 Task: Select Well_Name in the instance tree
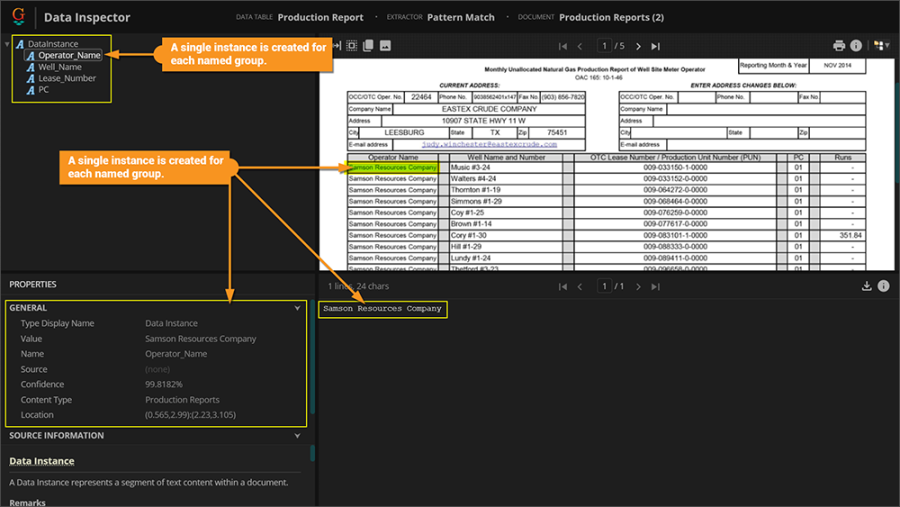click(60, 67)
